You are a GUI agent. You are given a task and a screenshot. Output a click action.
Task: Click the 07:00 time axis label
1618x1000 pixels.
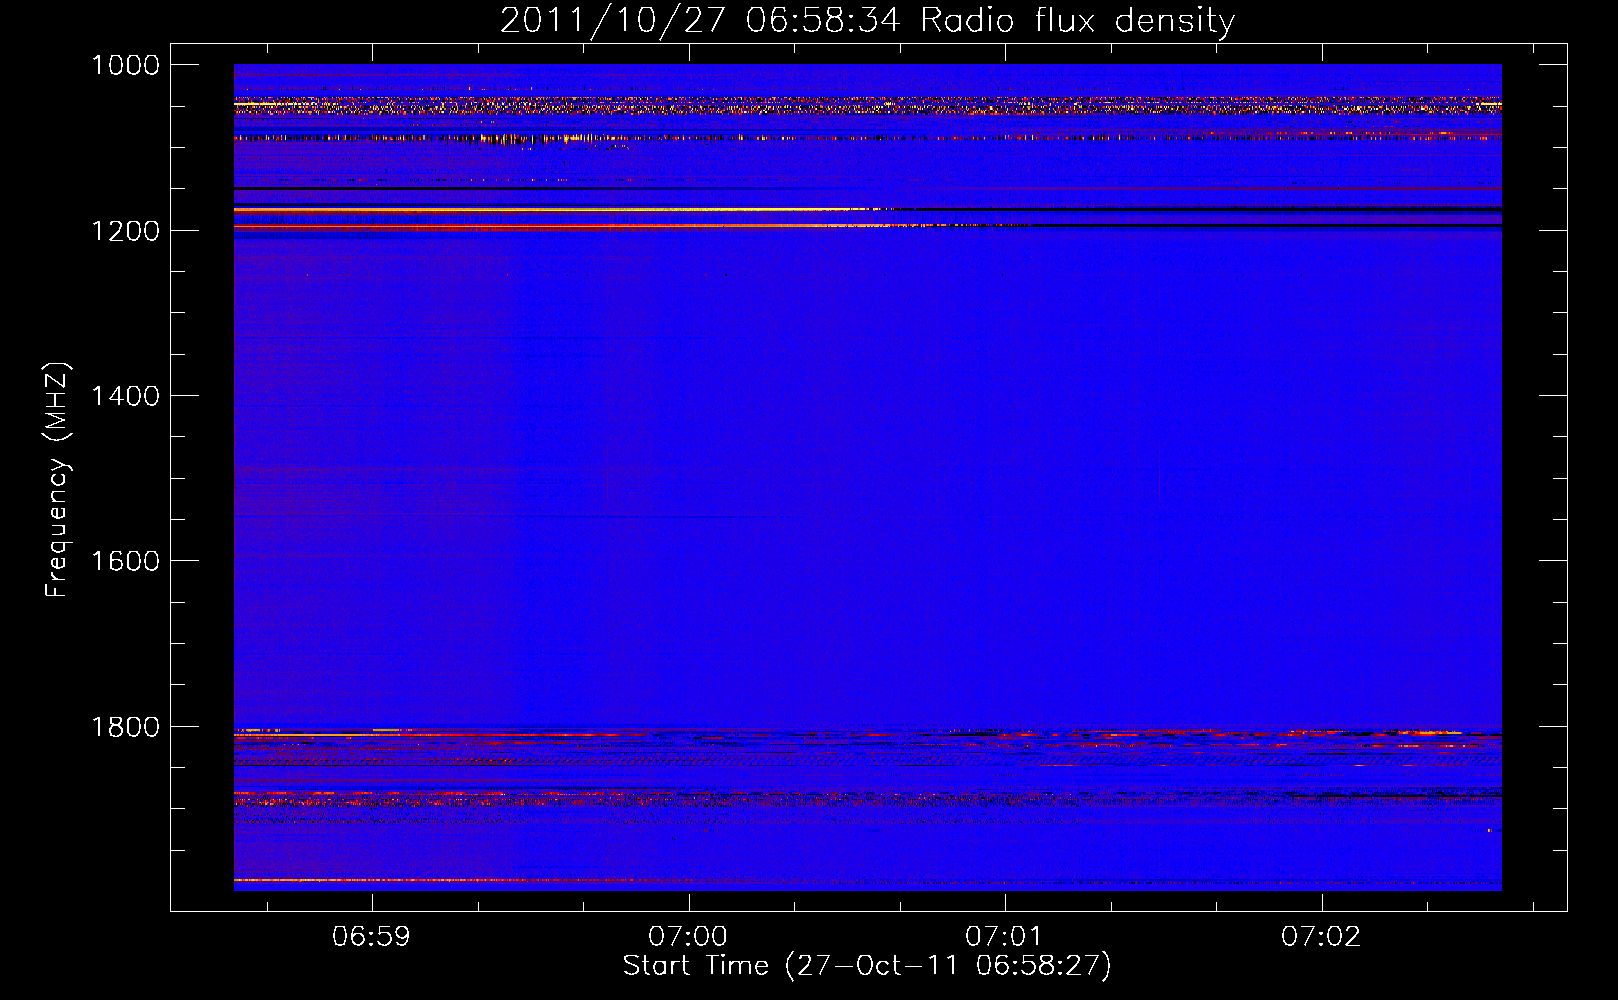pos(688,937)
